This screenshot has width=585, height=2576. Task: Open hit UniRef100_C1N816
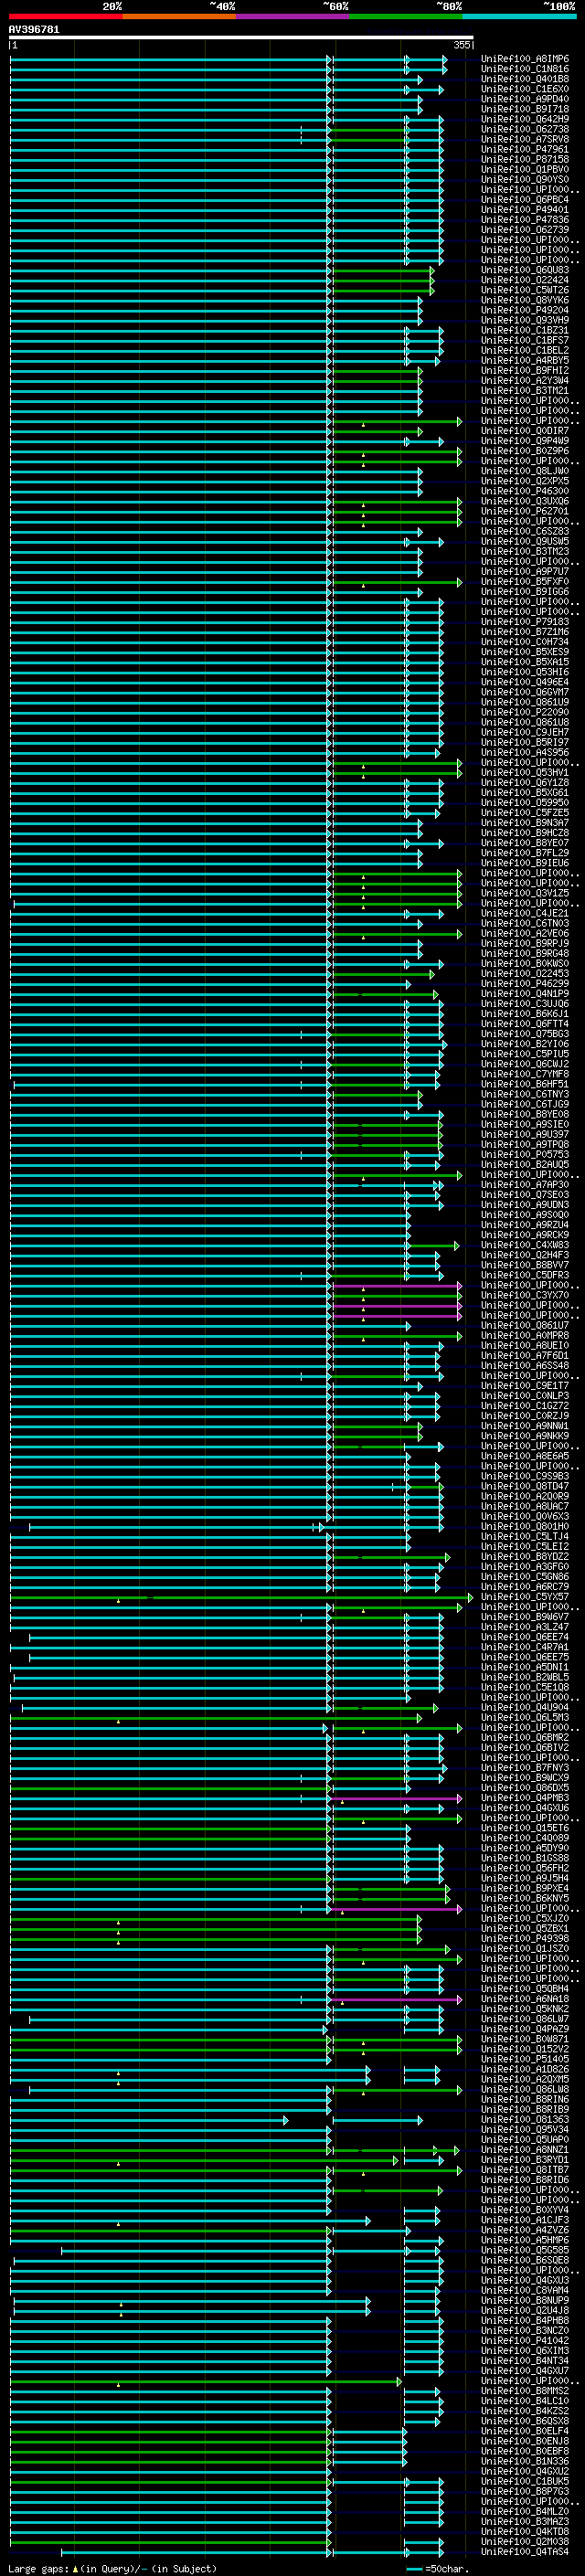point(525,69)
